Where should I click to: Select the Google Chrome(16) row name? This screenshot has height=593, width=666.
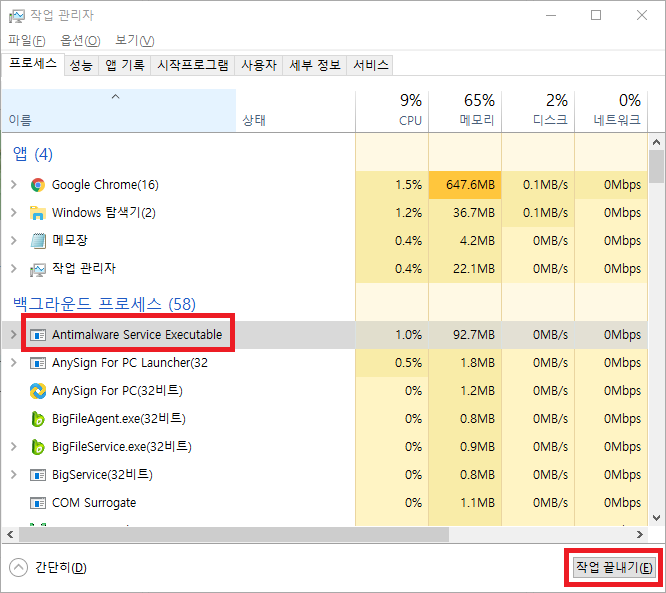click(x=105, y=185)
